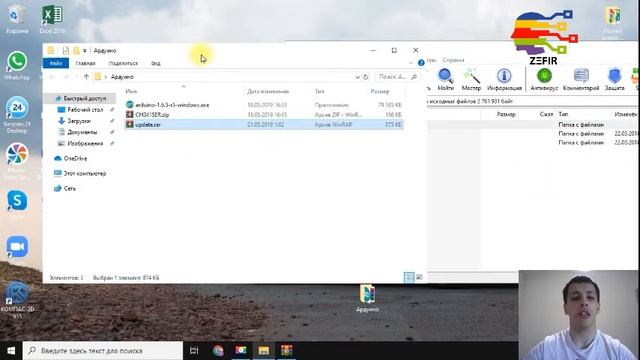Open Chrome from the taskbar
This screenshot has width=640, height=360.
coord(218,351)
